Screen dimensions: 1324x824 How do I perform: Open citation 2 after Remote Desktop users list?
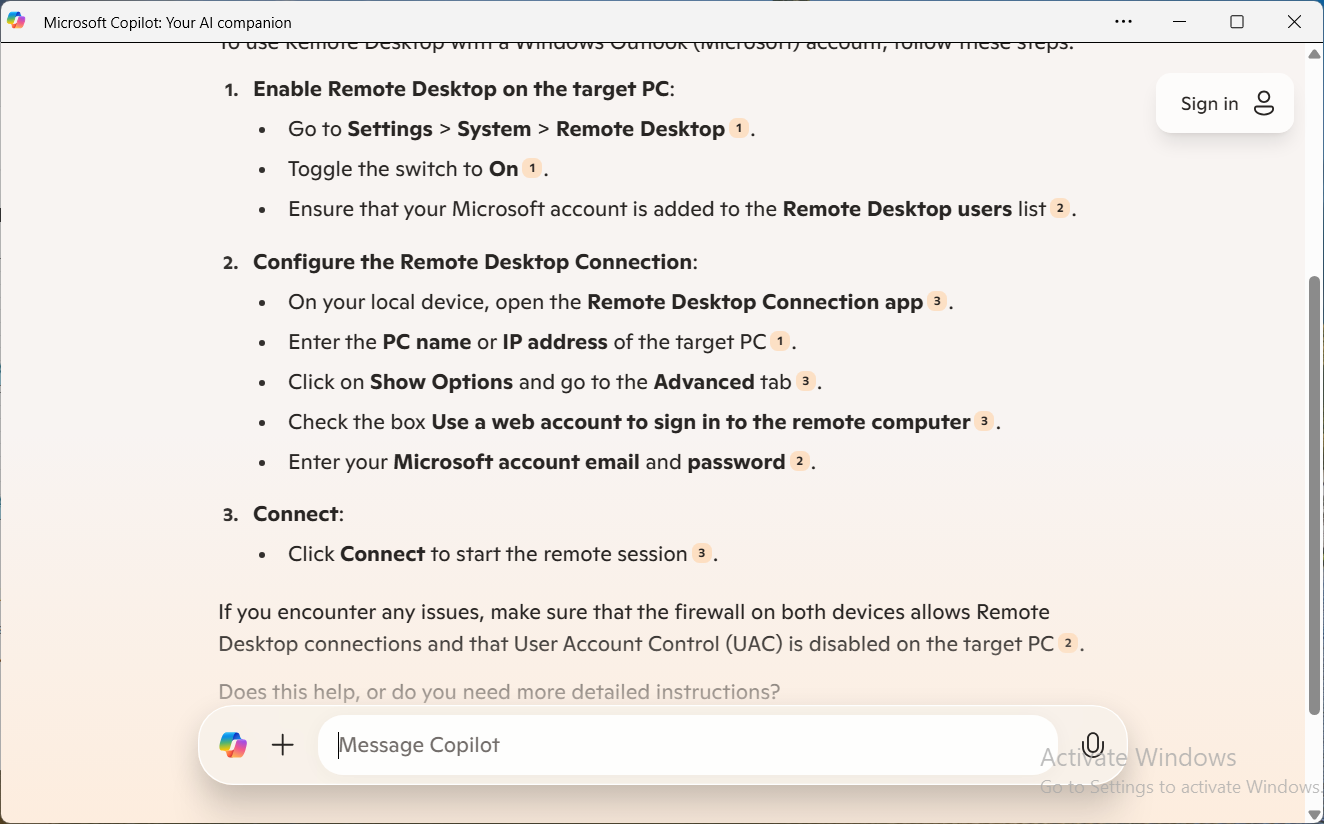tap(1060, 208)
